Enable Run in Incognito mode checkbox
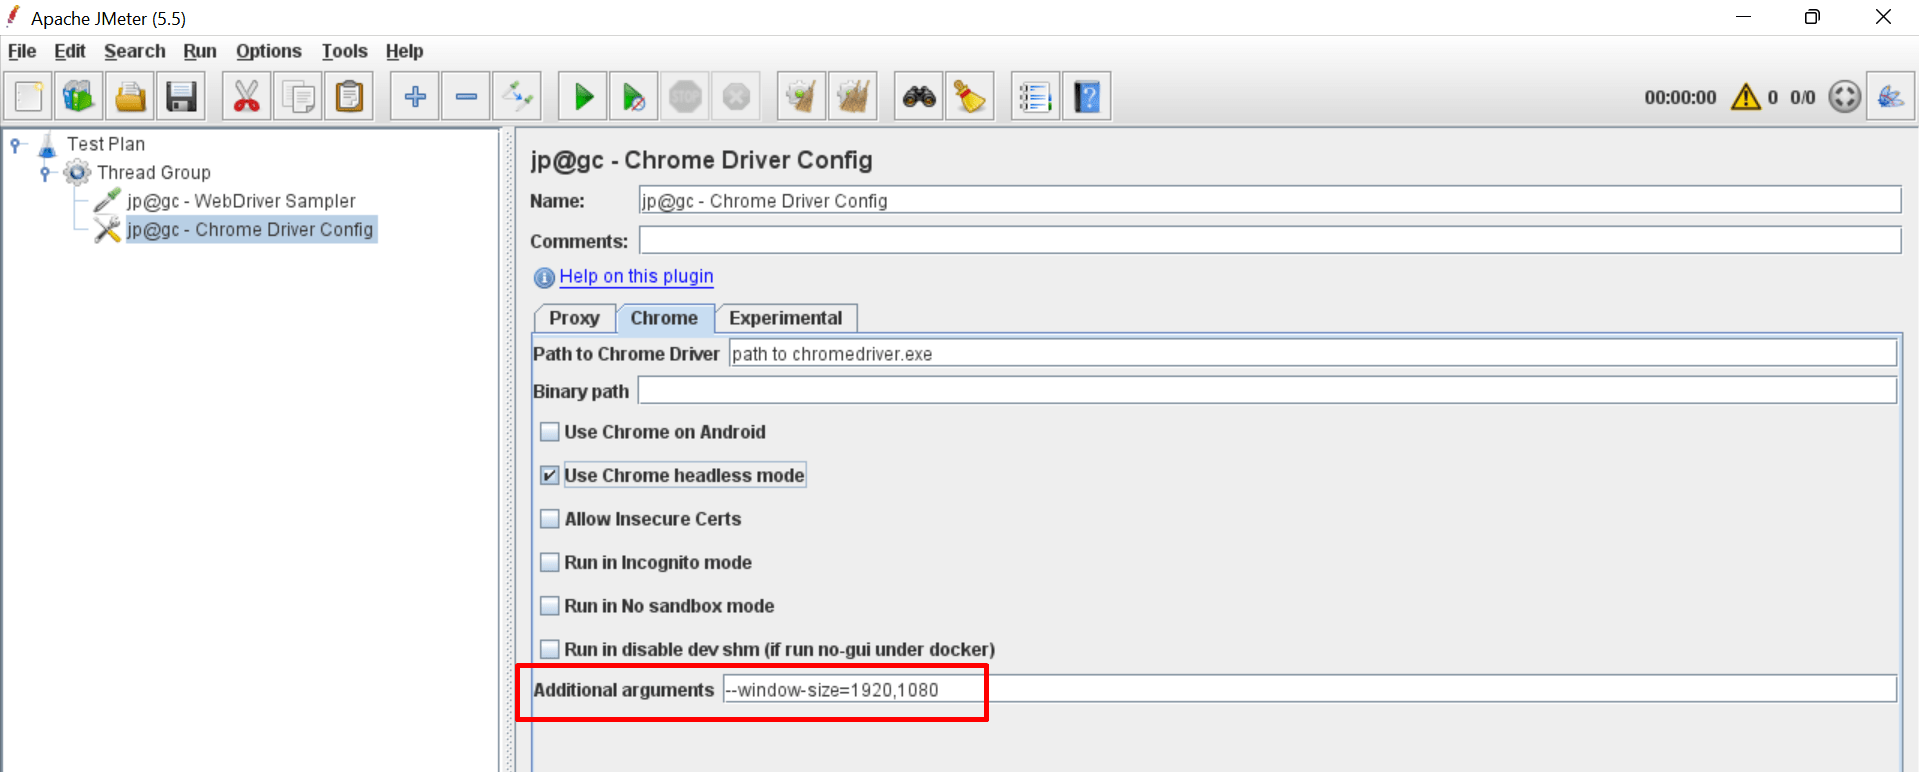This screenshot has width=1919, height=772. (549, 562)
